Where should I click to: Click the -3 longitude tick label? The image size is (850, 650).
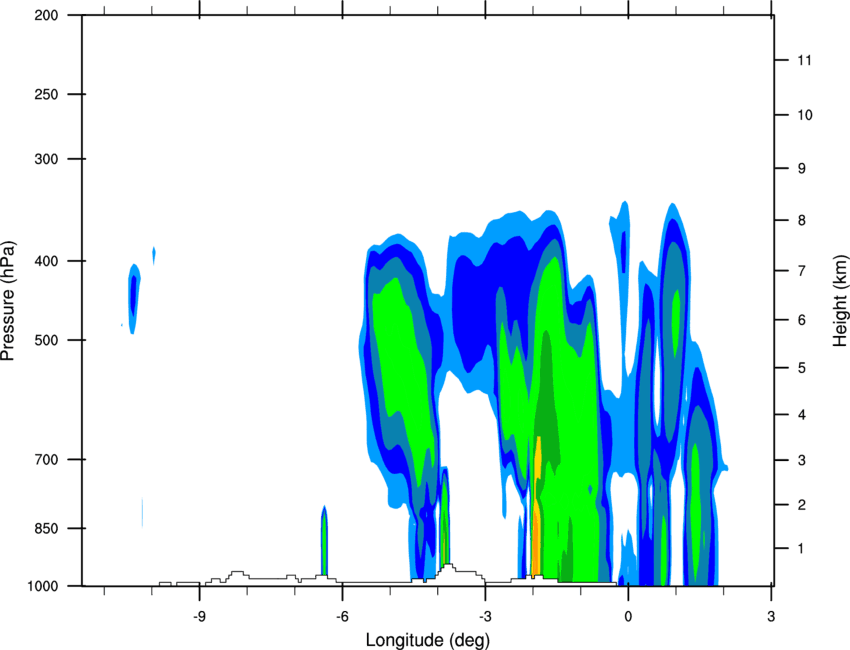485,617
